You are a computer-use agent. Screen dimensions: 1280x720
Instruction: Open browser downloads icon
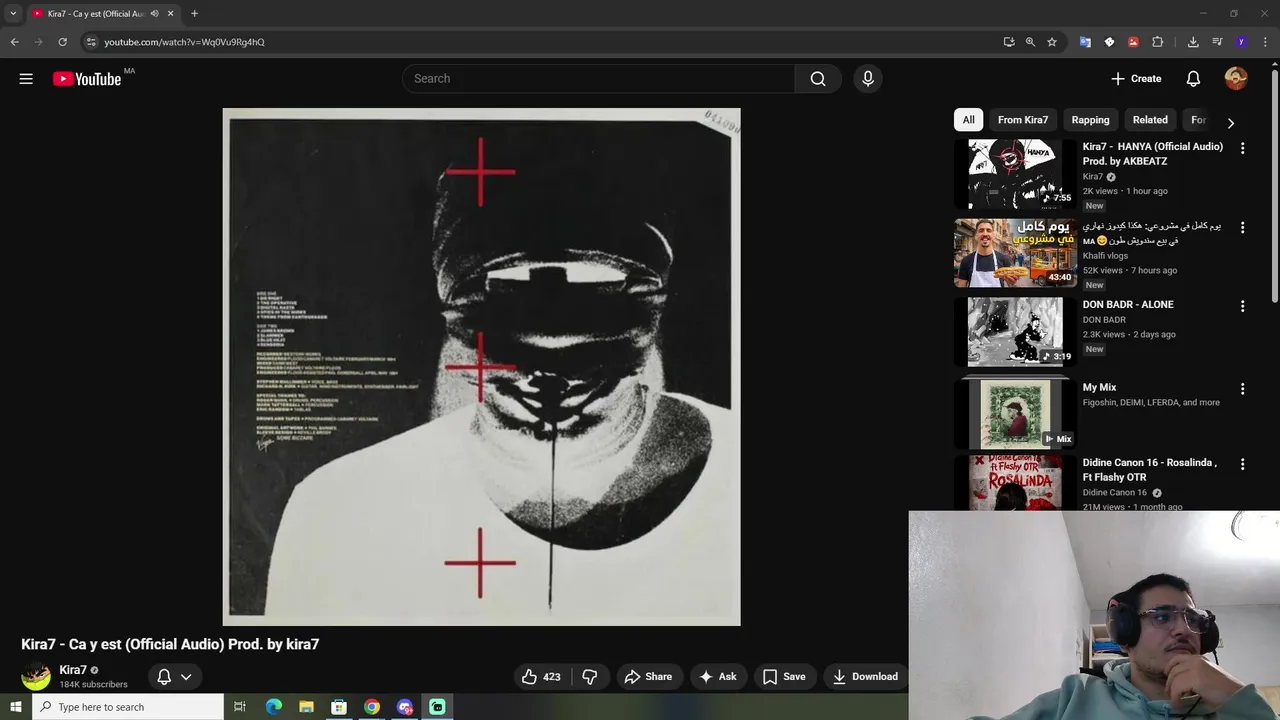tap(1193, 42)
